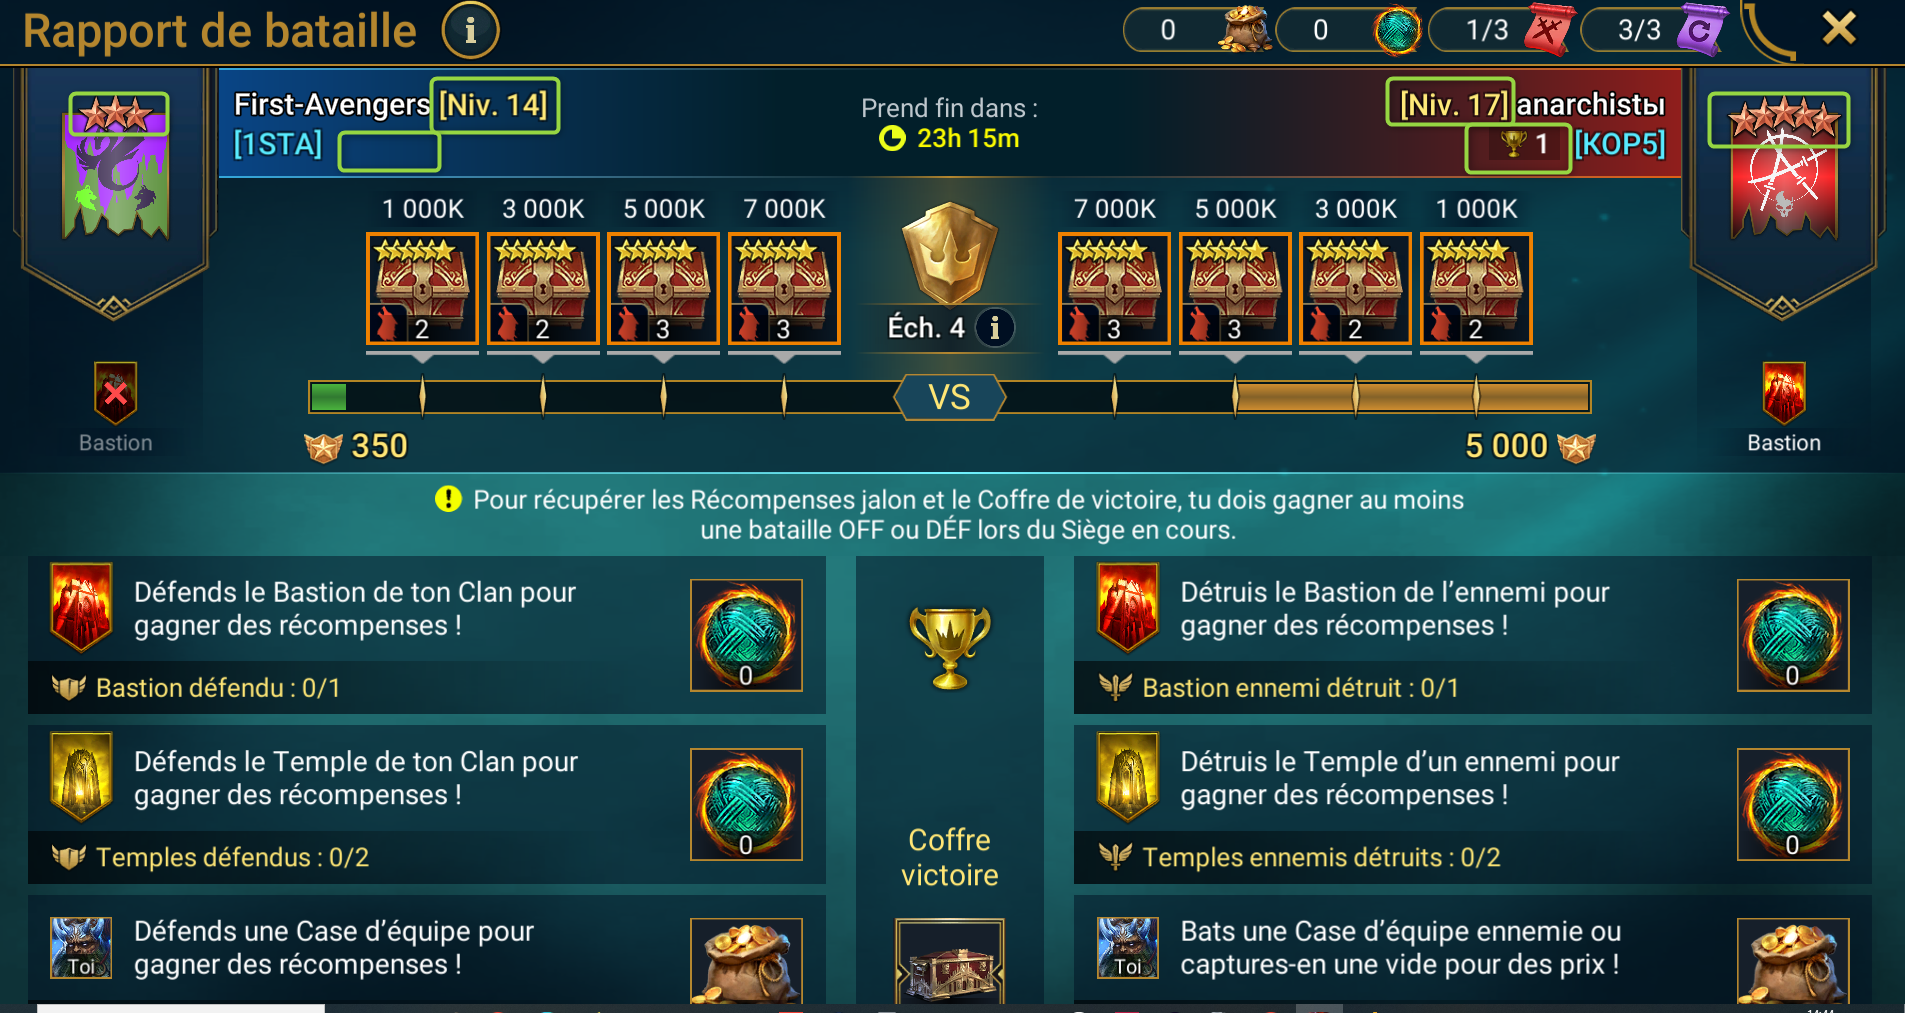
Task: Click the purple scroll 3/3 counter
Action: click(1655, 30)
